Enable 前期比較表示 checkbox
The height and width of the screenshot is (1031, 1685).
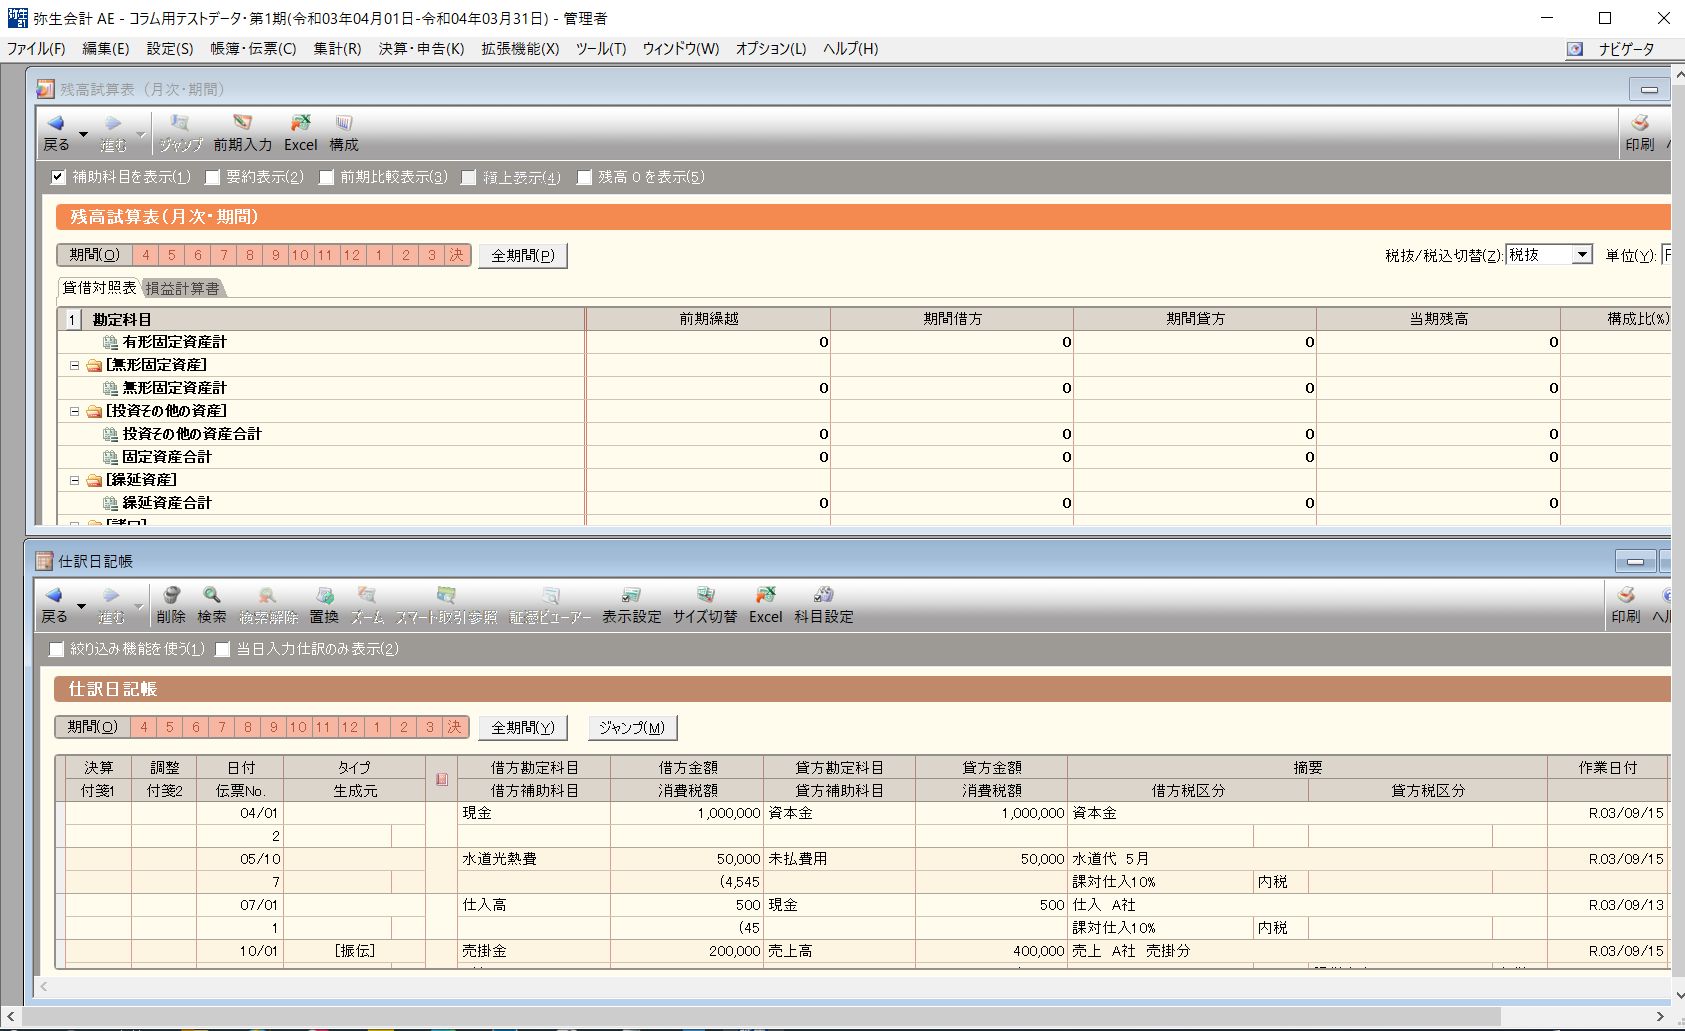tap(326, 177)
